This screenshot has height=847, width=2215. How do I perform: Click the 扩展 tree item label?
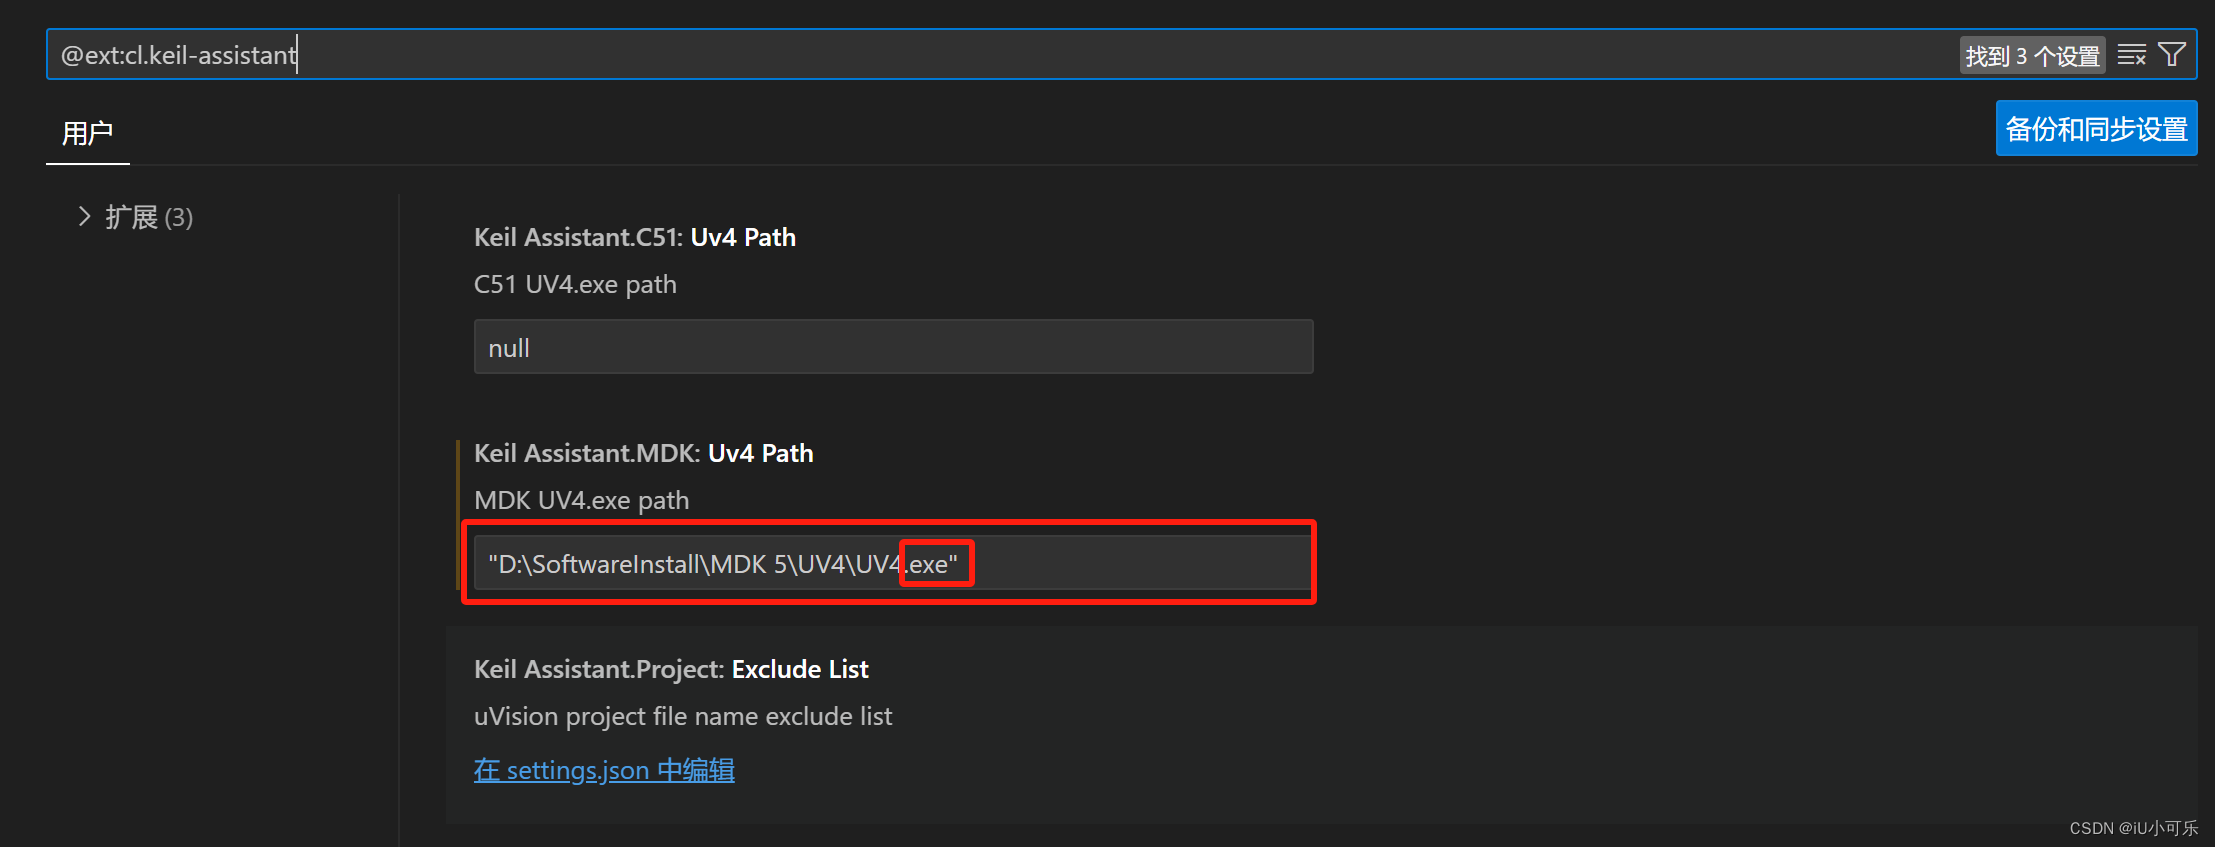click(x=133, y=217)
